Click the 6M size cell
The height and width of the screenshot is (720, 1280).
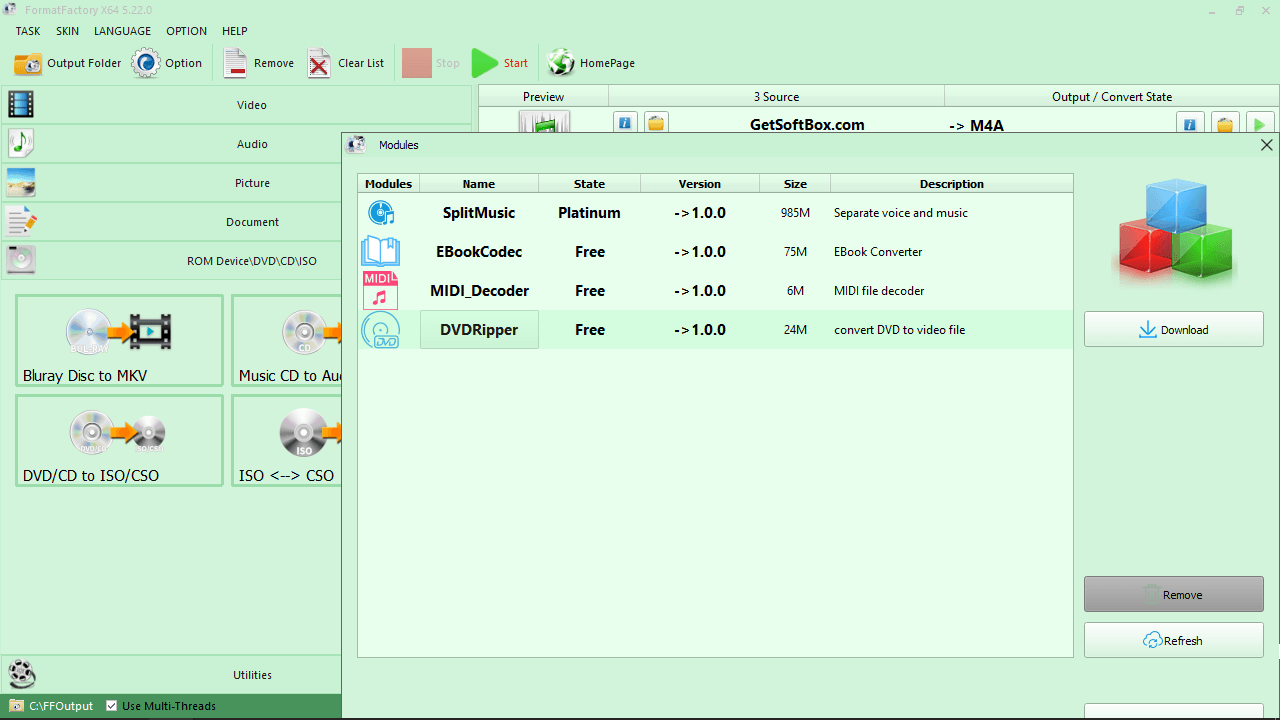click(x=795, y=291)
